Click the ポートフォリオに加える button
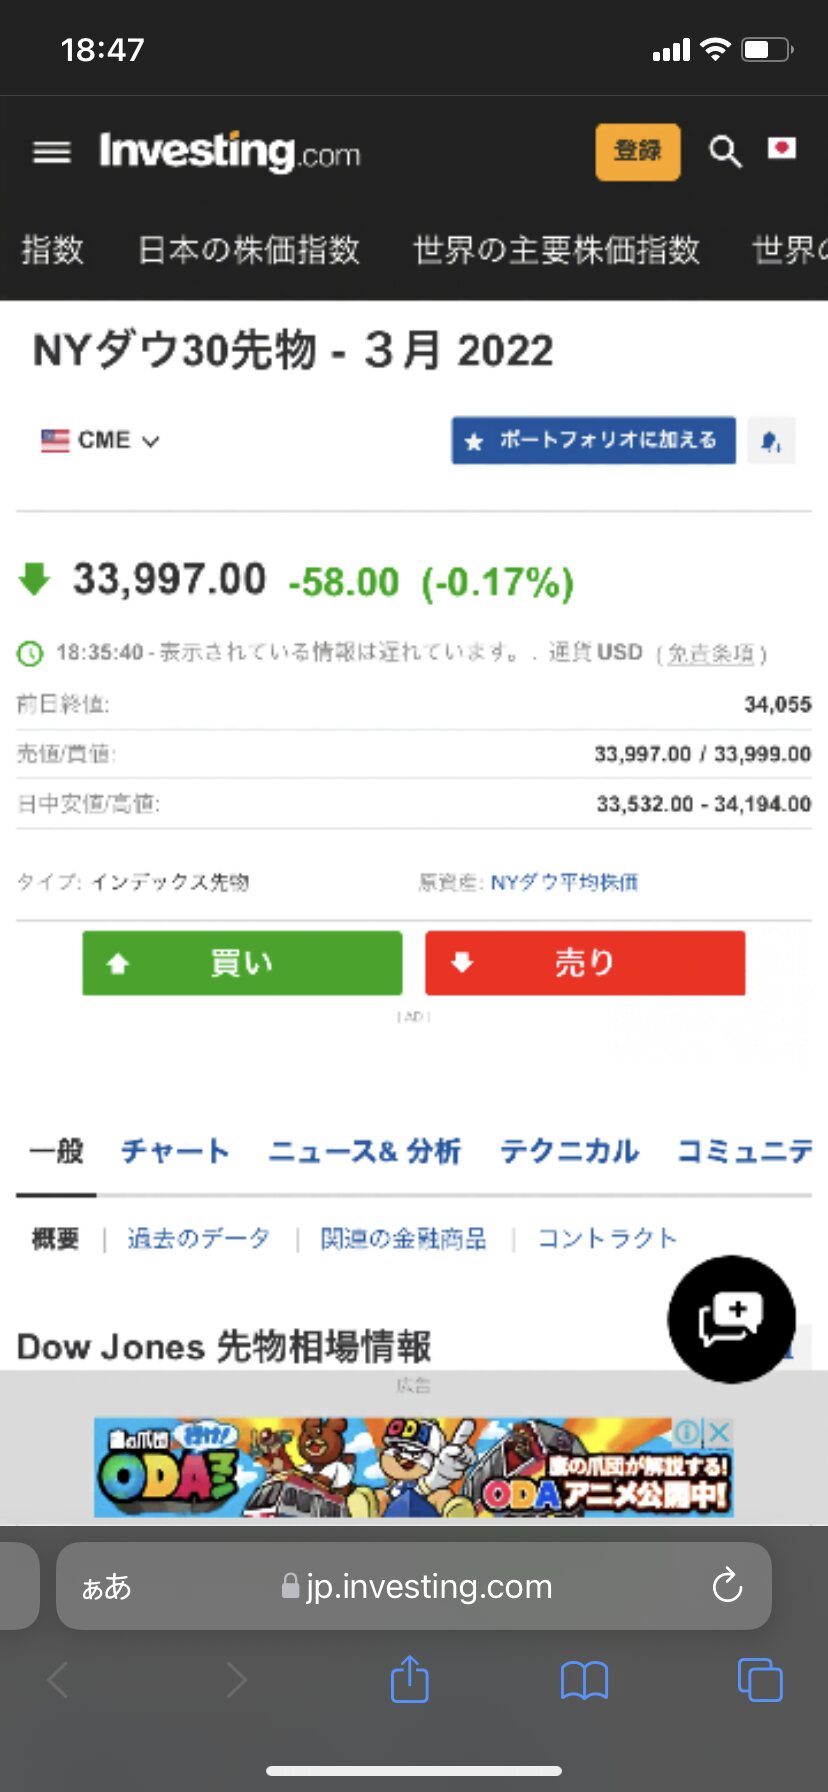This screenshot has height=1792, width=828. point(593,441)
